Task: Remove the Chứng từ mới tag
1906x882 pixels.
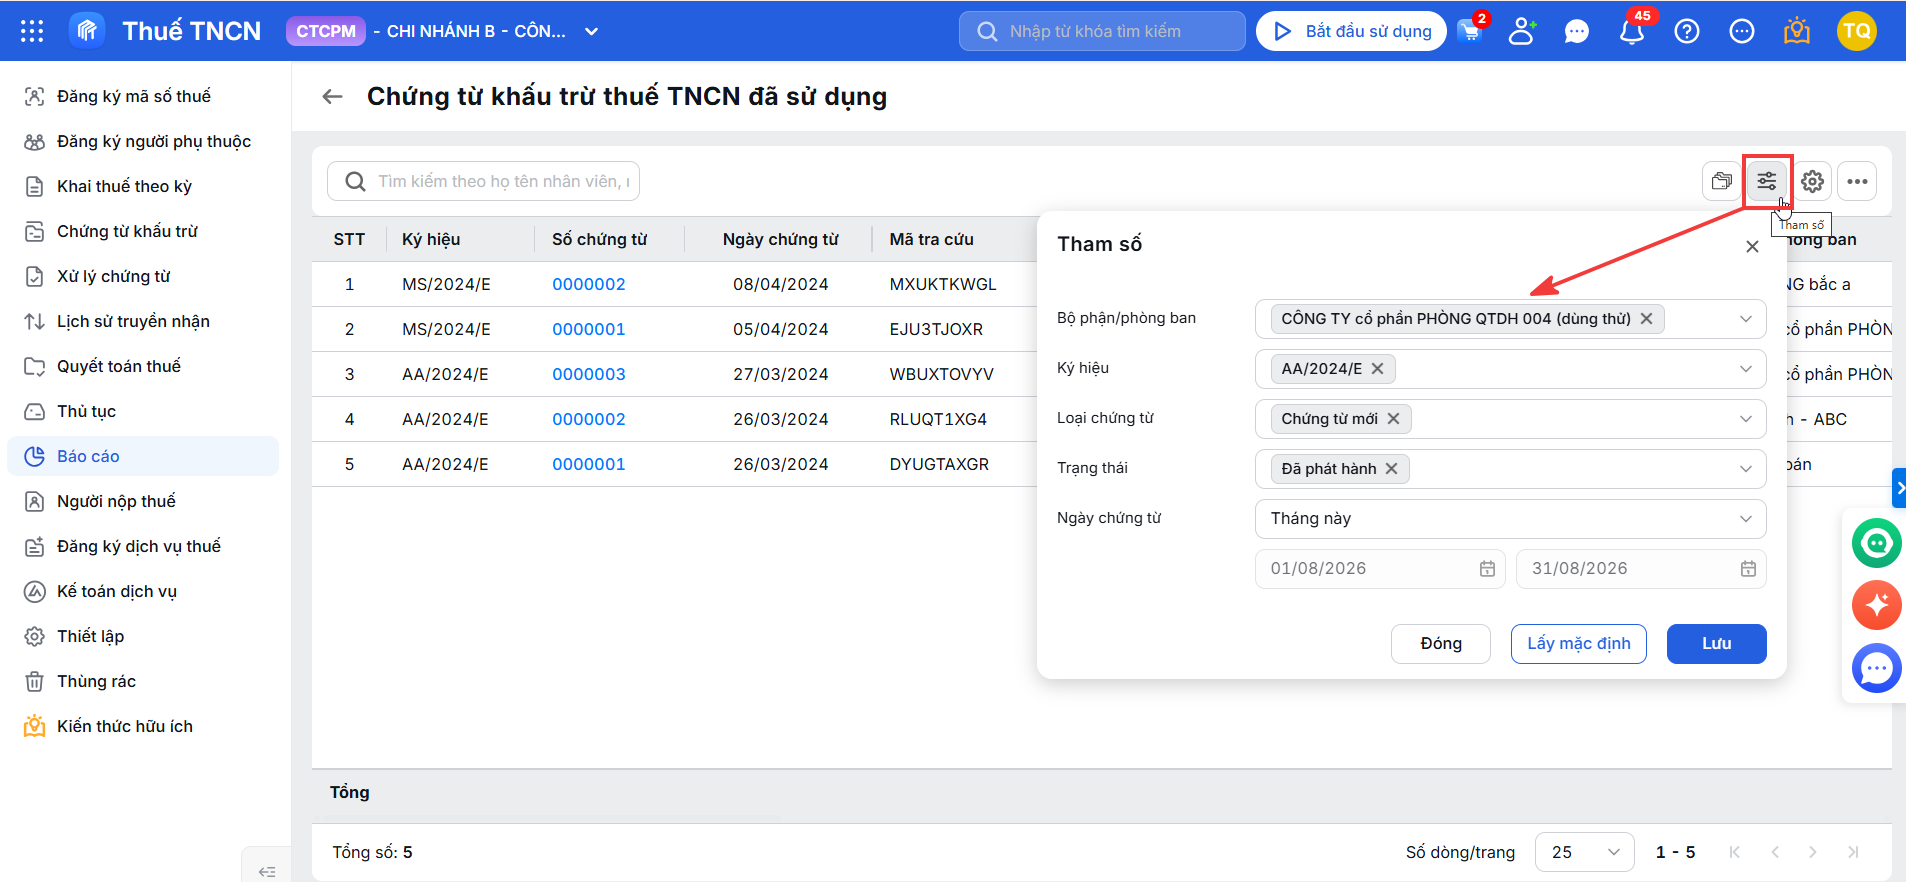Action: pos(1393,418)
